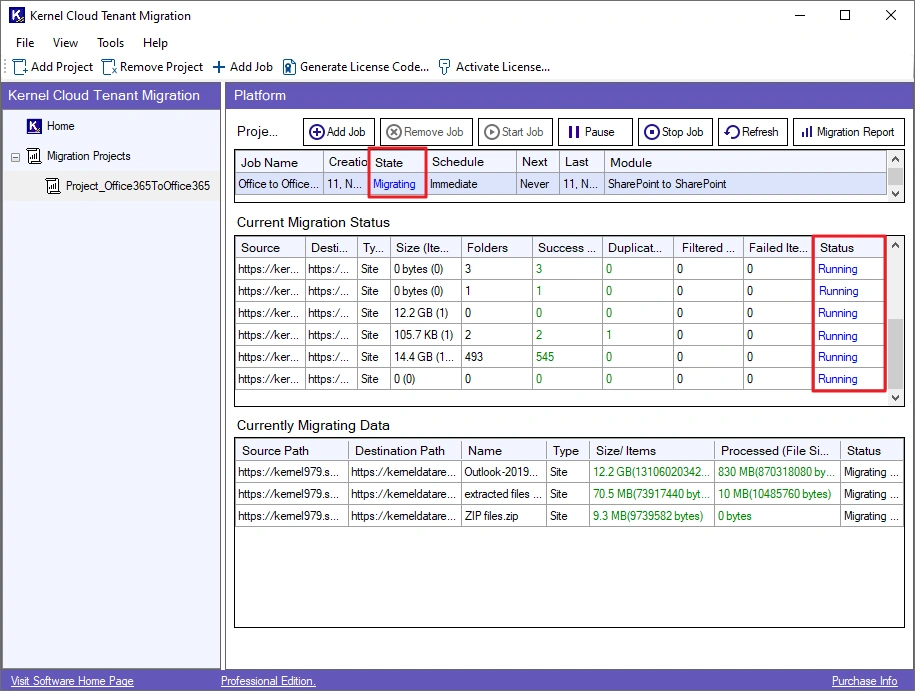Click Generate License Code toolbar icon
This screenshot has width=915, height=691.
click(x=290, y=67)
